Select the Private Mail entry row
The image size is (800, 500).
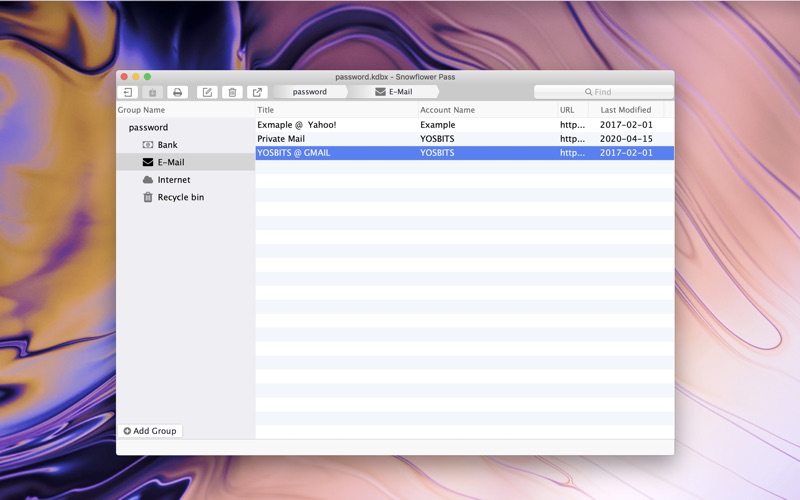[x=464, y=139]
